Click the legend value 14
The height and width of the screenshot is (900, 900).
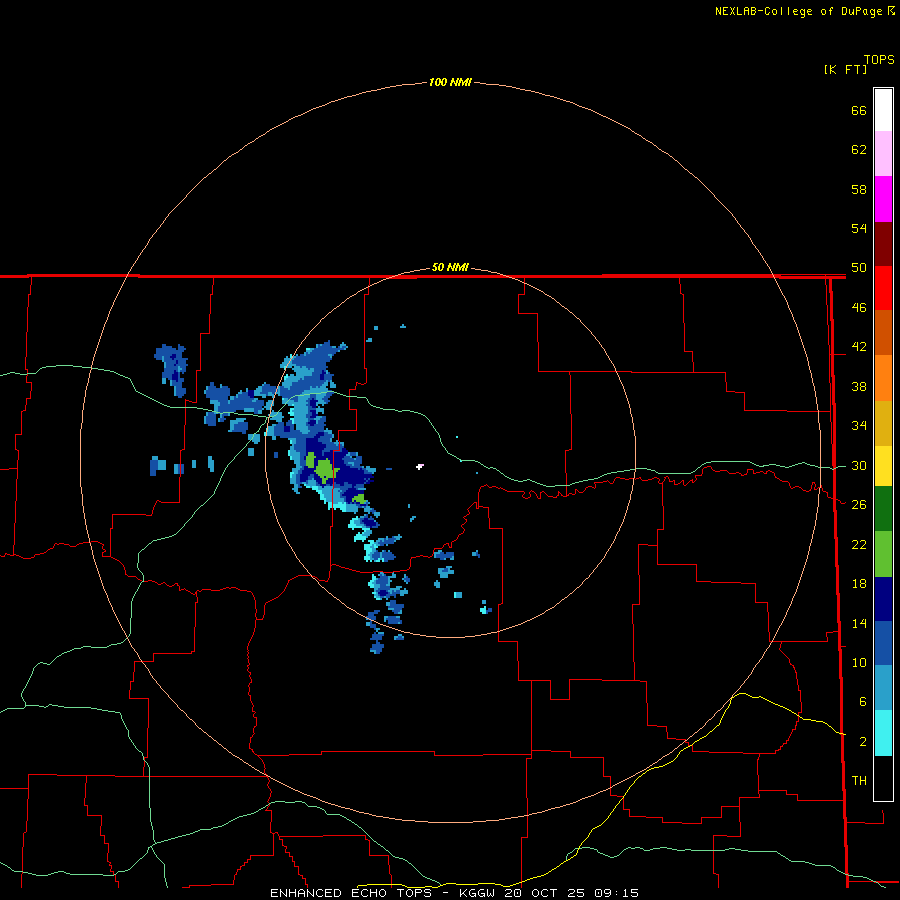pyautogui.click(x=859, y=623)
